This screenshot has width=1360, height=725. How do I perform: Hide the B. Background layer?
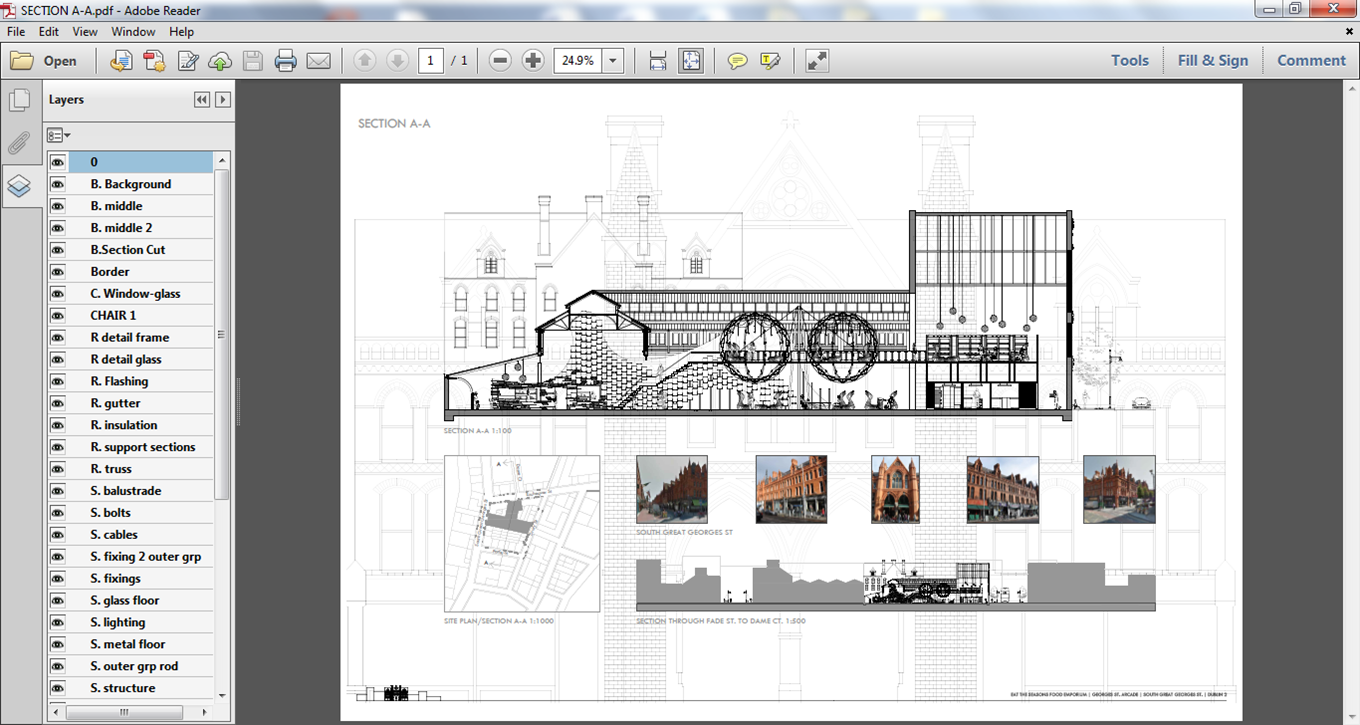[x=58, y=184]
